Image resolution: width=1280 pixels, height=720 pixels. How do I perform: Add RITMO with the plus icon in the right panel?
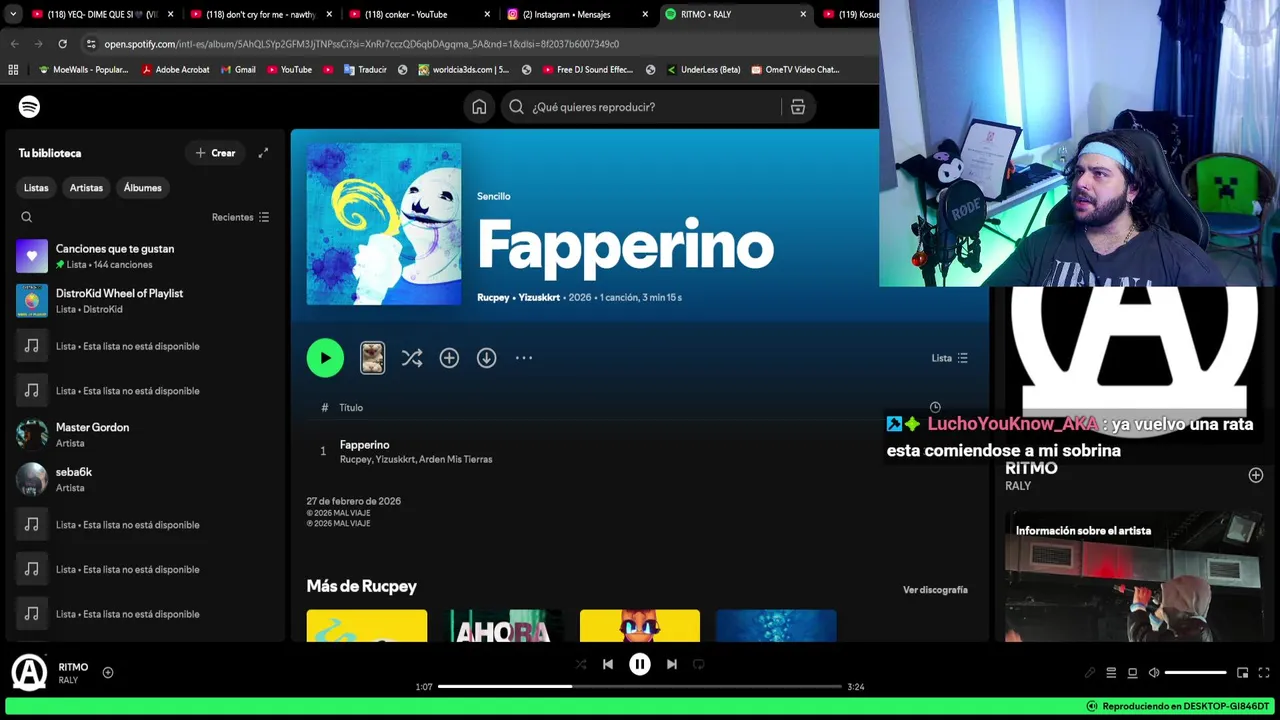point(1256,476)
